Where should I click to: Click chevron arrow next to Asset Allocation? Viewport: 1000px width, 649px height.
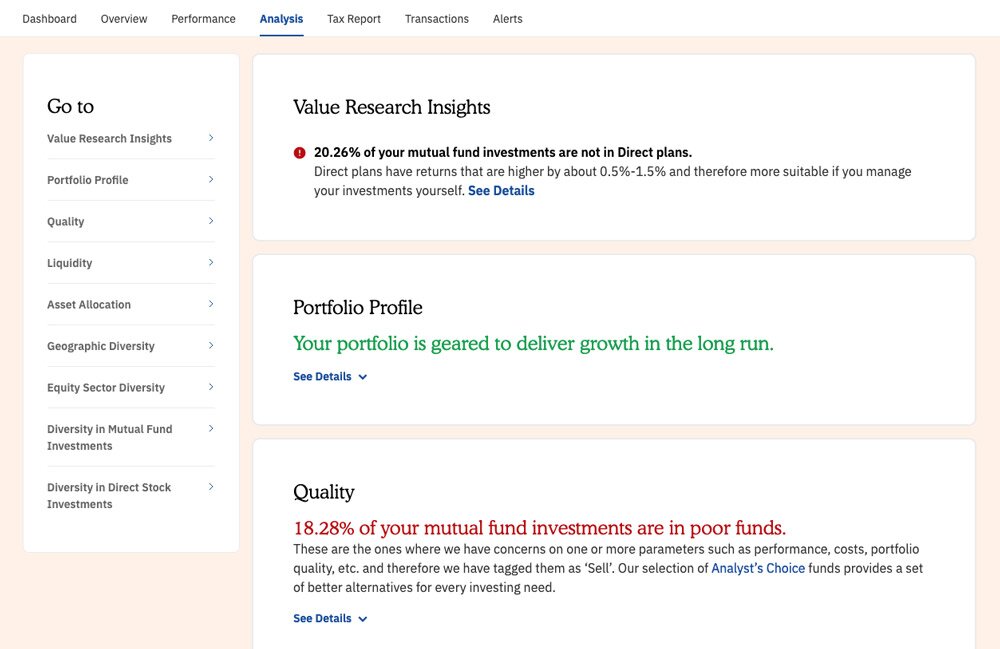point(211,304)
